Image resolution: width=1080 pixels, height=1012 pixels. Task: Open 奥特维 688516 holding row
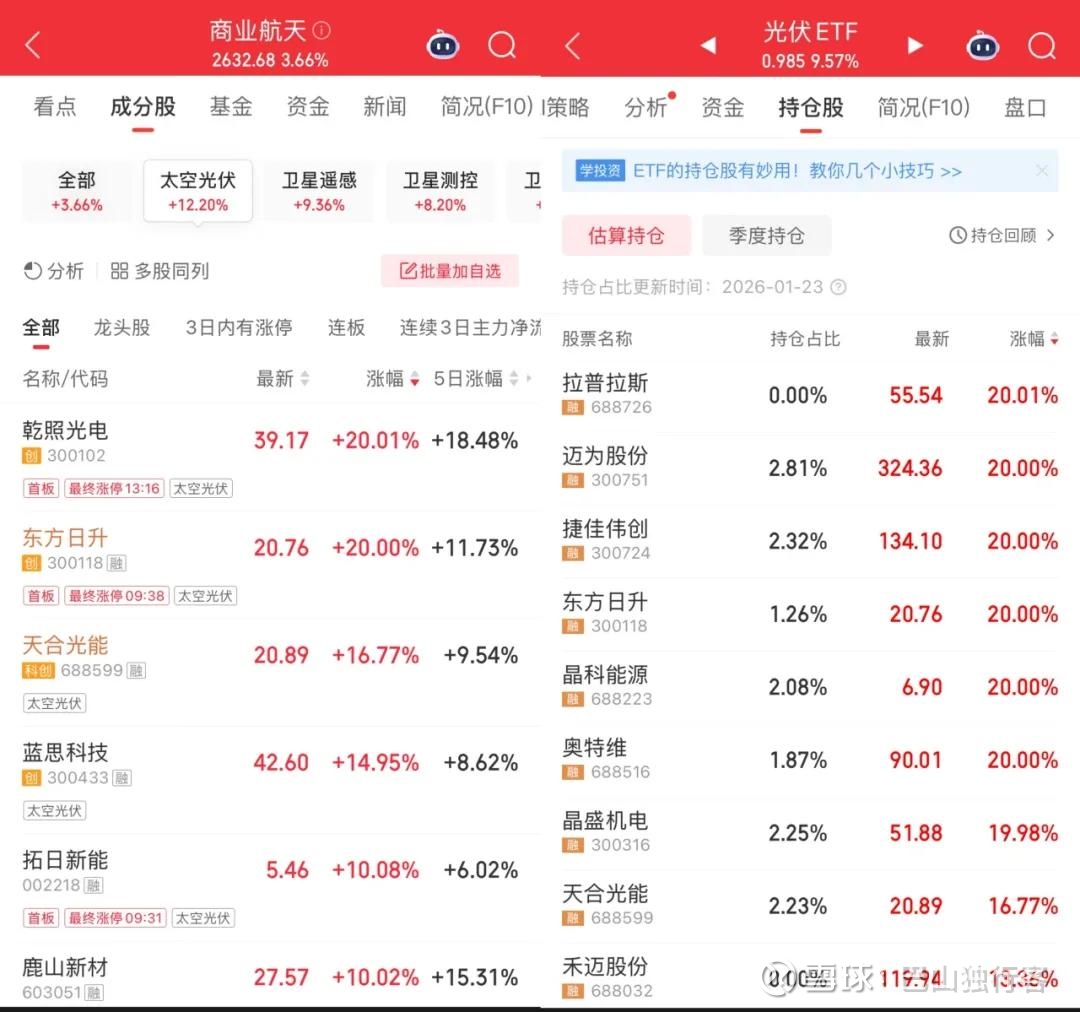(810, 760)
